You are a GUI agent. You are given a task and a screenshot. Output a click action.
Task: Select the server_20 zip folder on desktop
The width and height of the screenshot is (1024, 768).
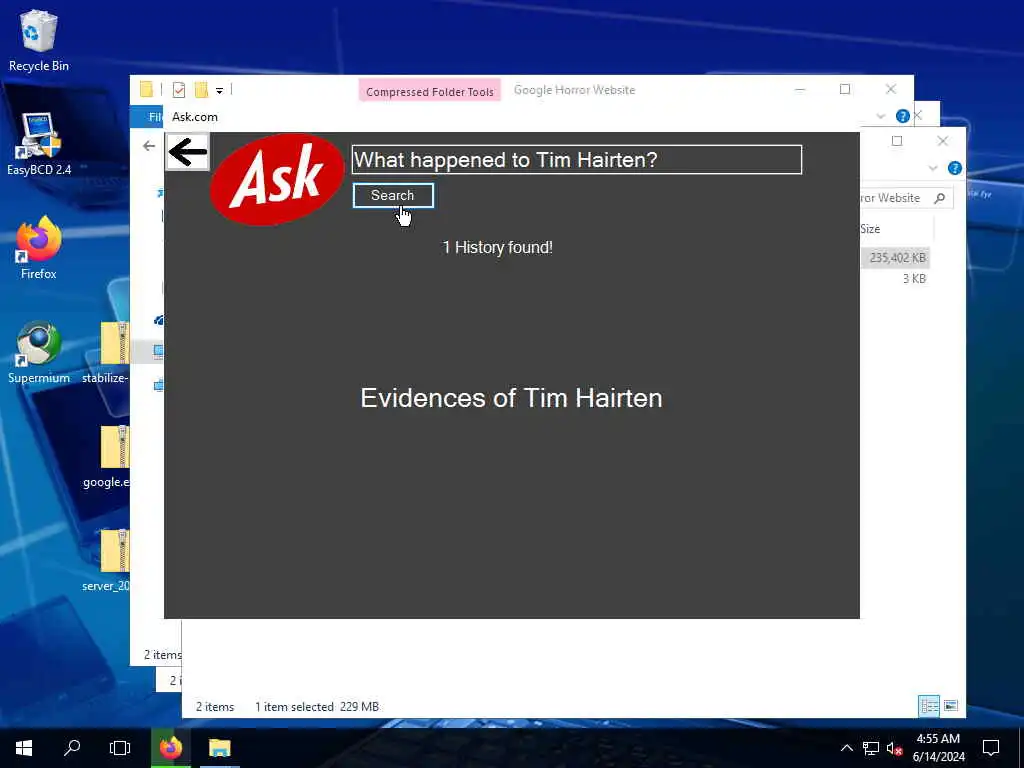tap(106, 560)
